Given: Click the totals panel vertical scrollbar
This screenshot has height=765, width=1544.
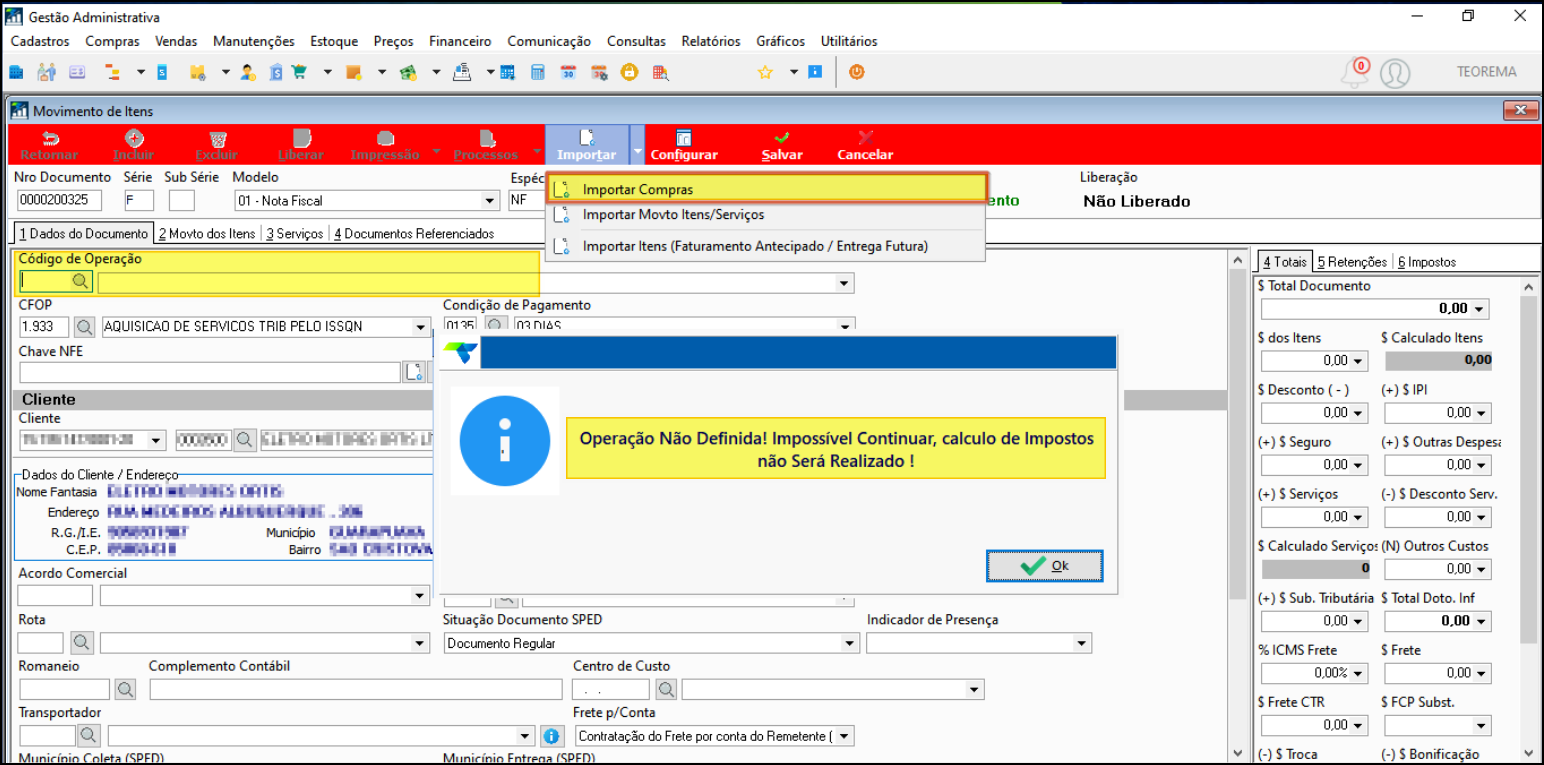Looking at the screenshot, I should click(1527, 518).
